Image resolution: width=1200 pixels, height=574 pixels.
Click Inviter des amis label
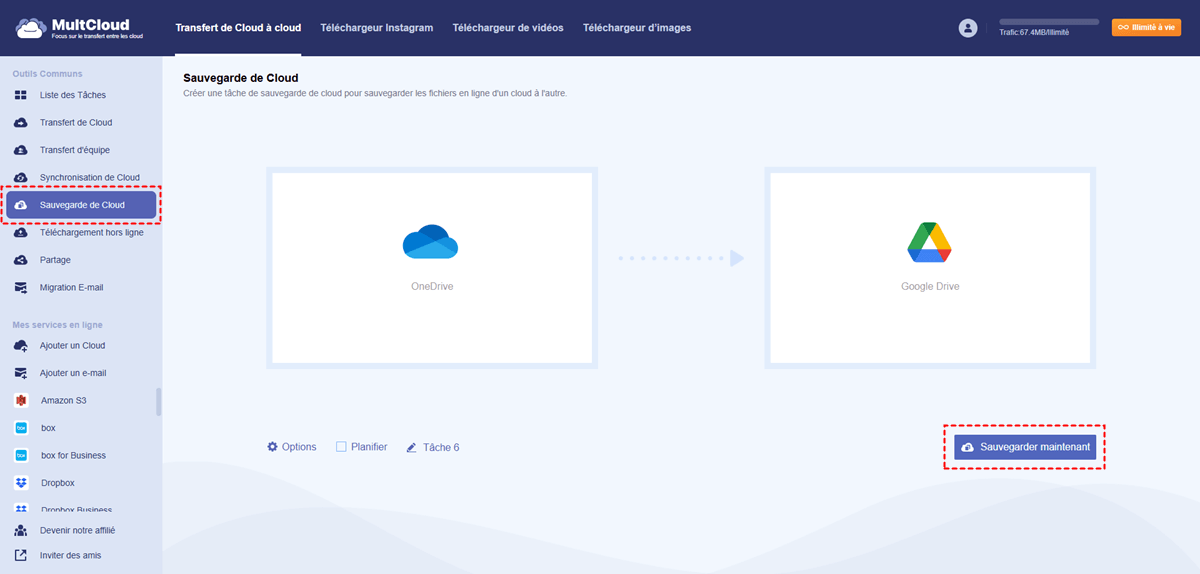(x=71, y=555)
